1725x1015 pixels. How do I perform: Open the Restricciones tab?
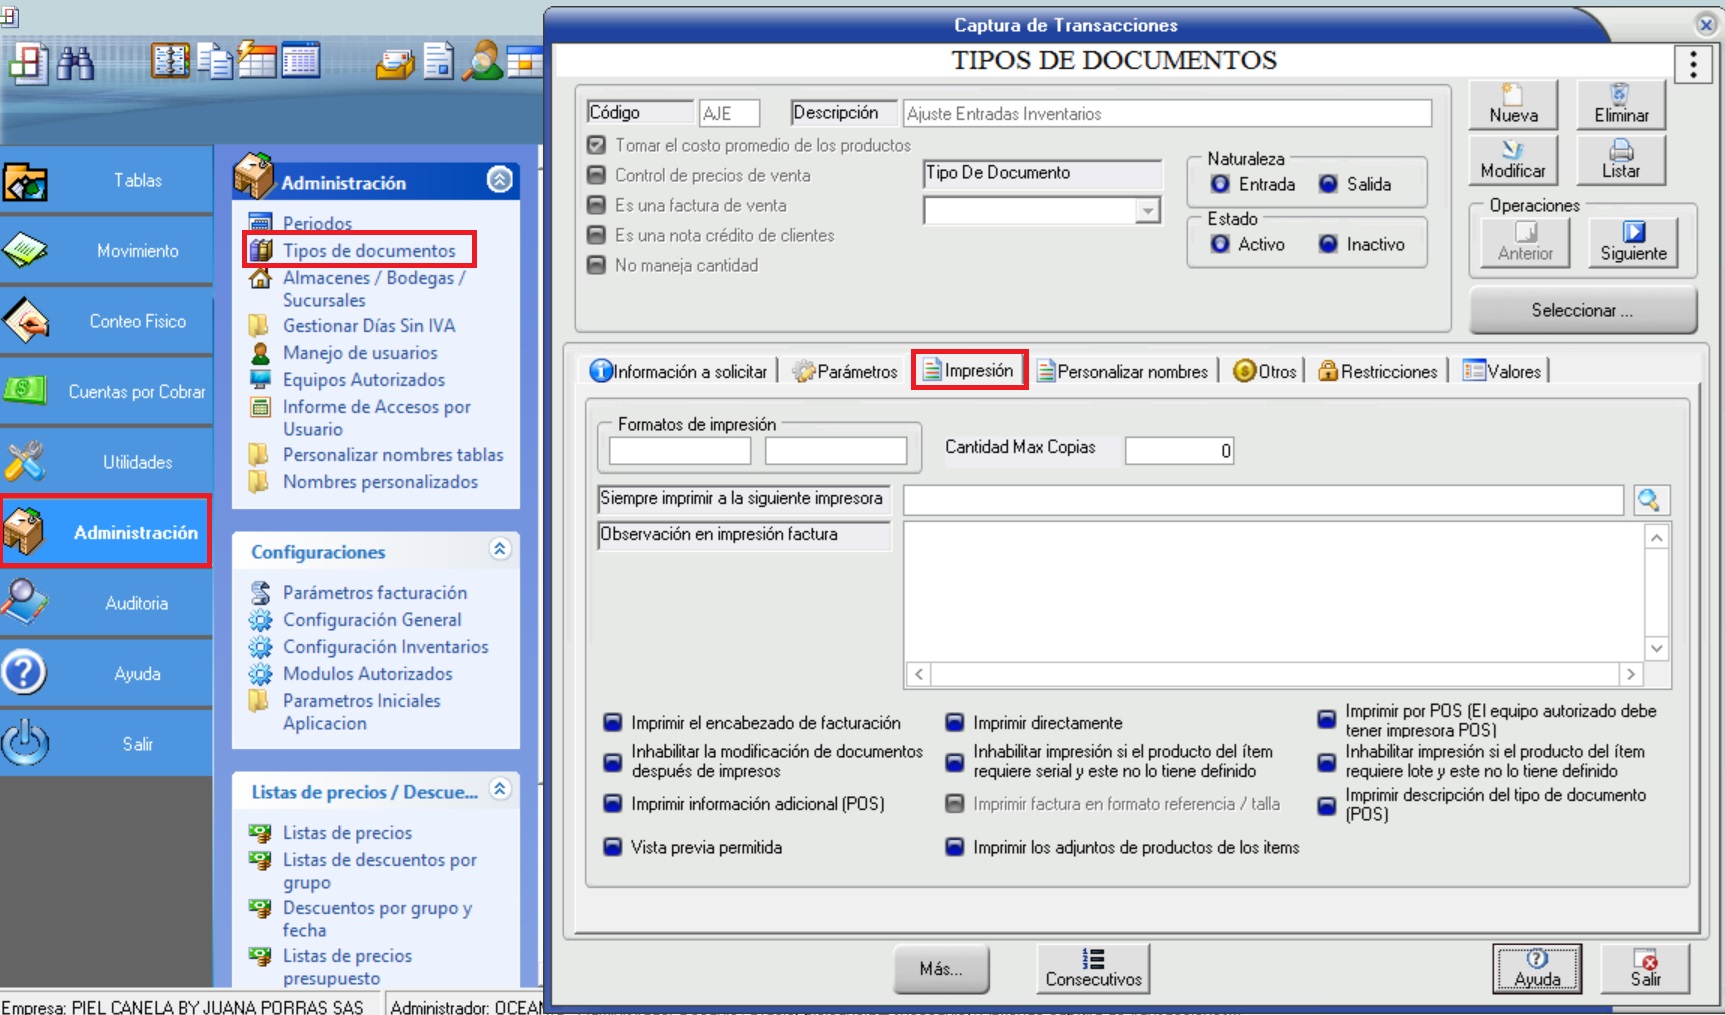(1378, 372)
